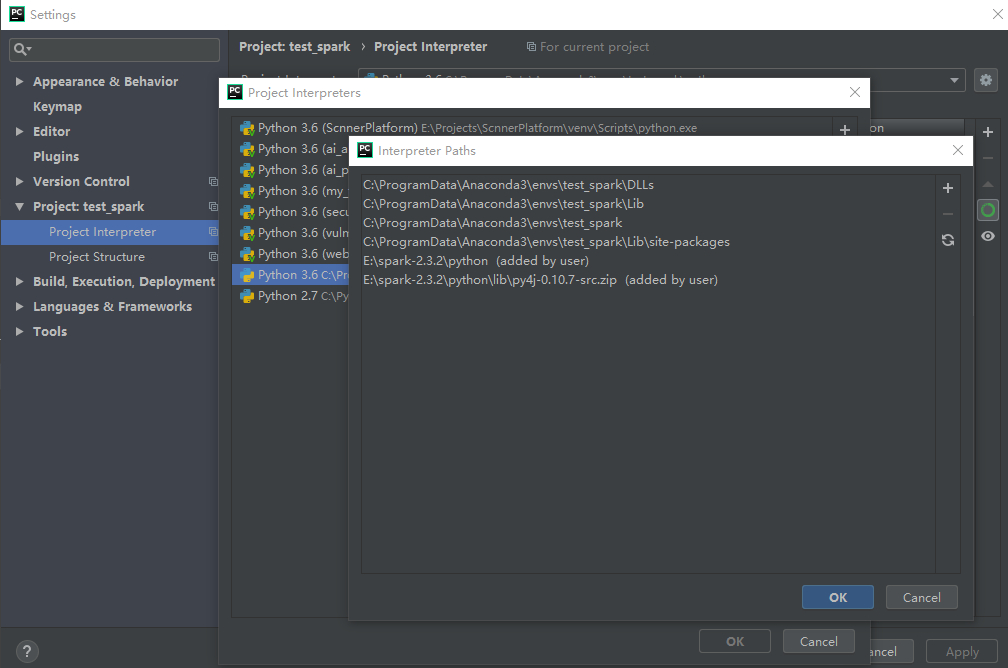Screen dimensions: 1008x668
Task: Click the install package plus icon in Settings
Action: pyautogui.click(x=988, y=132)
